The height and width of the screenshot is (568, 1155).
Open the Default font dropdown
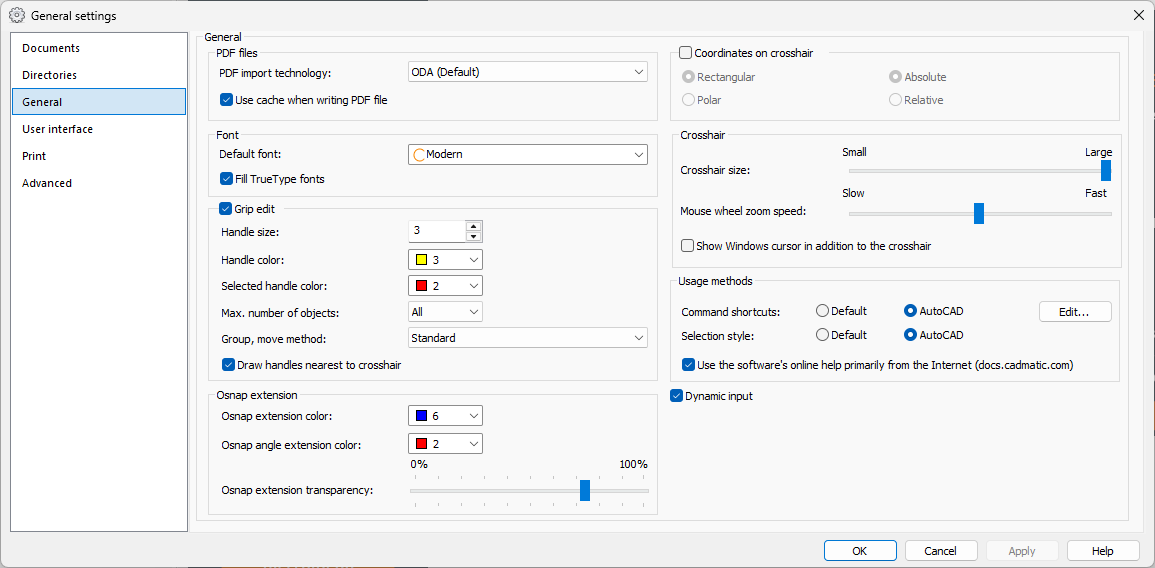point(527,155)
